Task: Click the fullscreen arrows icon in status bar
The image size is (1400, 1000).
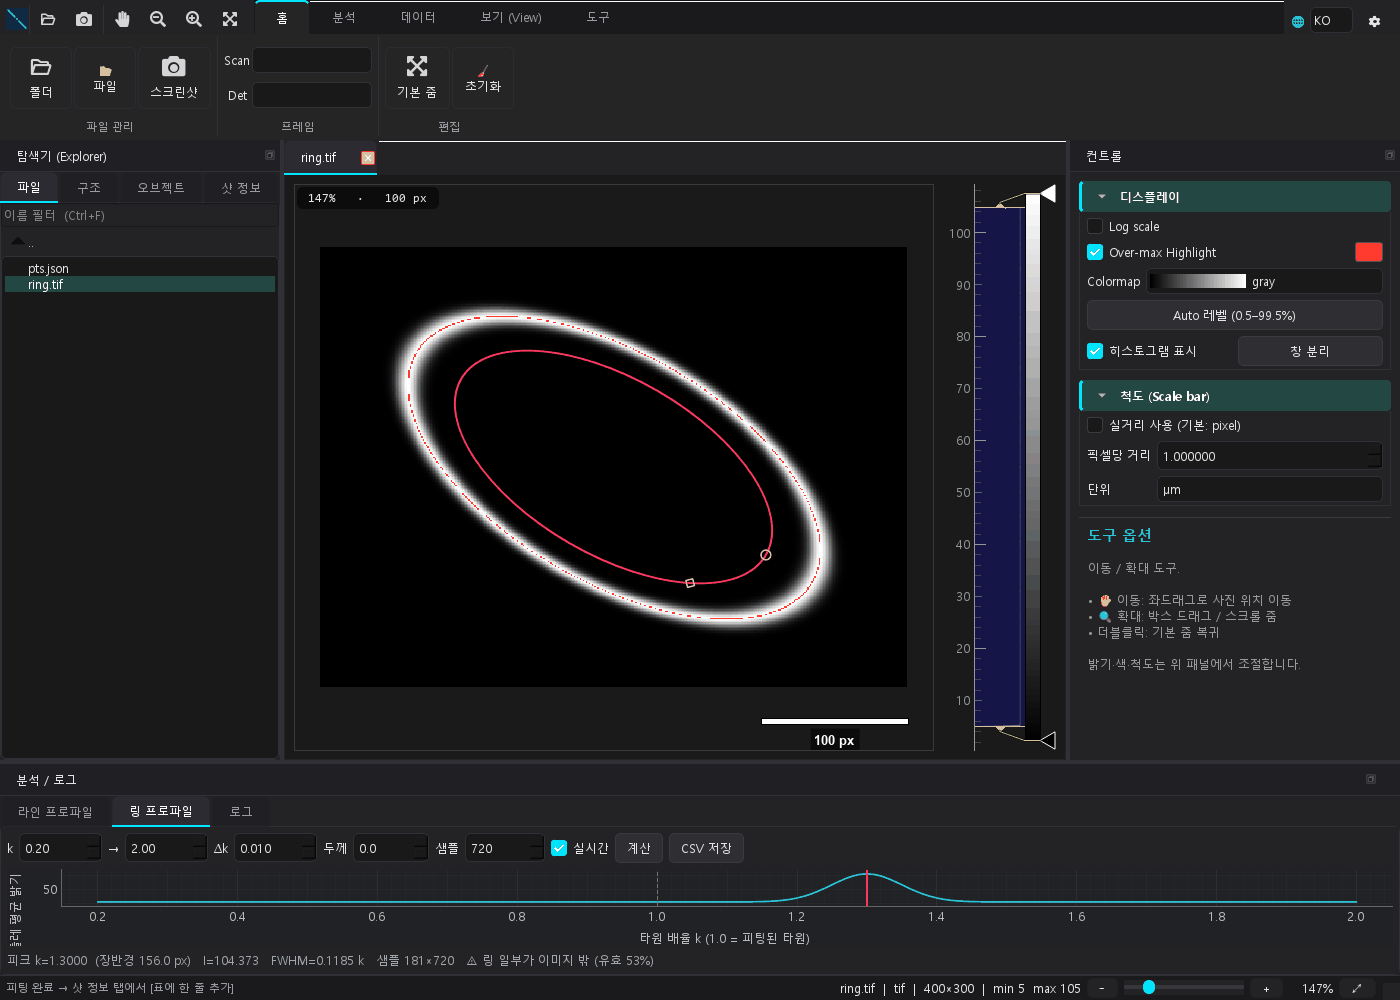Action: (x=1357, y=988)
